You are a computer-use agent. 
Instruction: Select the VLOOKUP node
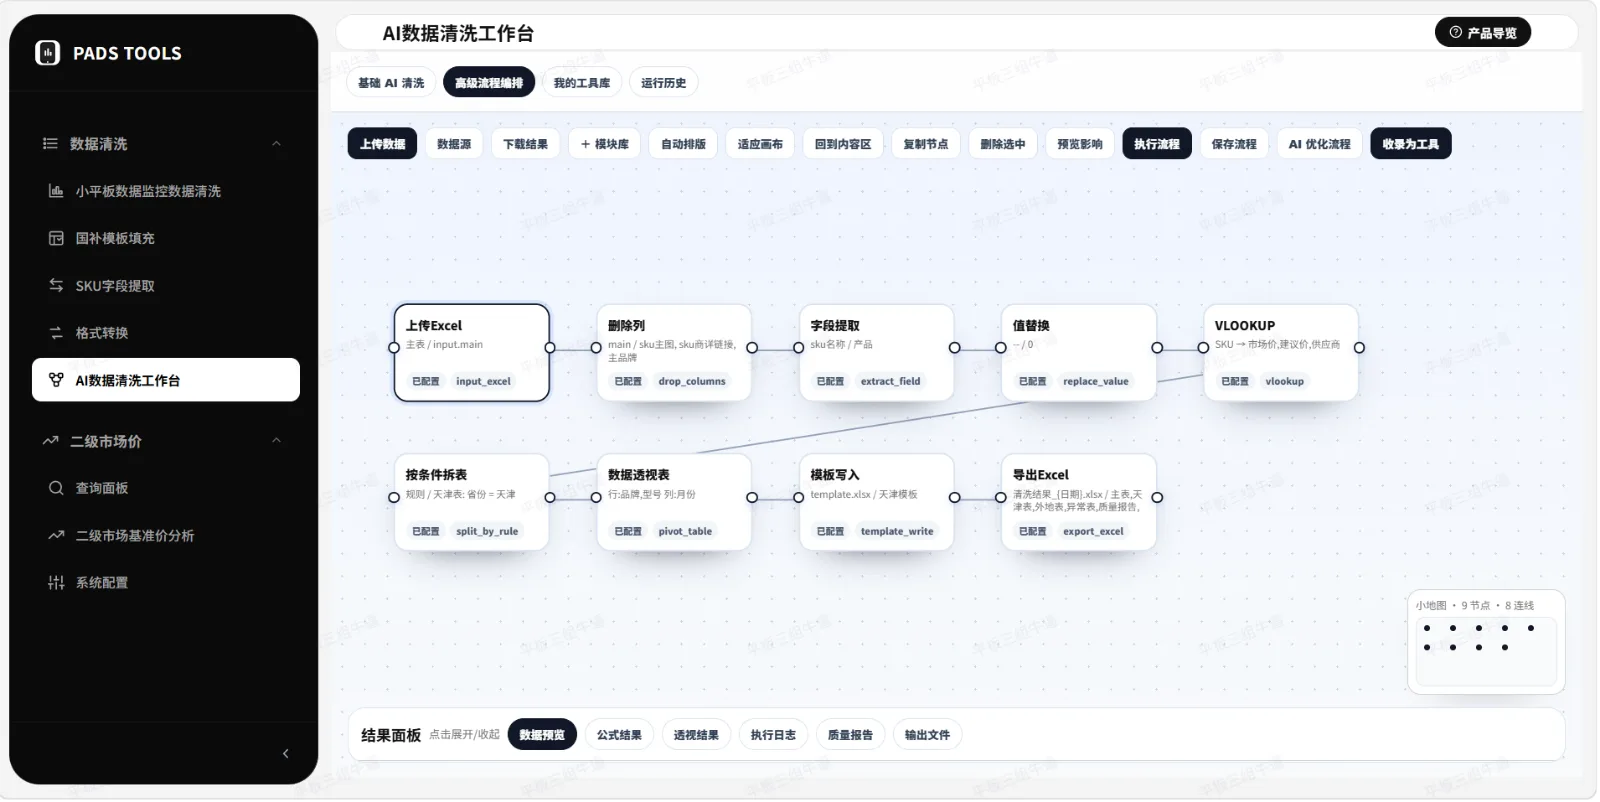coord(1281,353)
